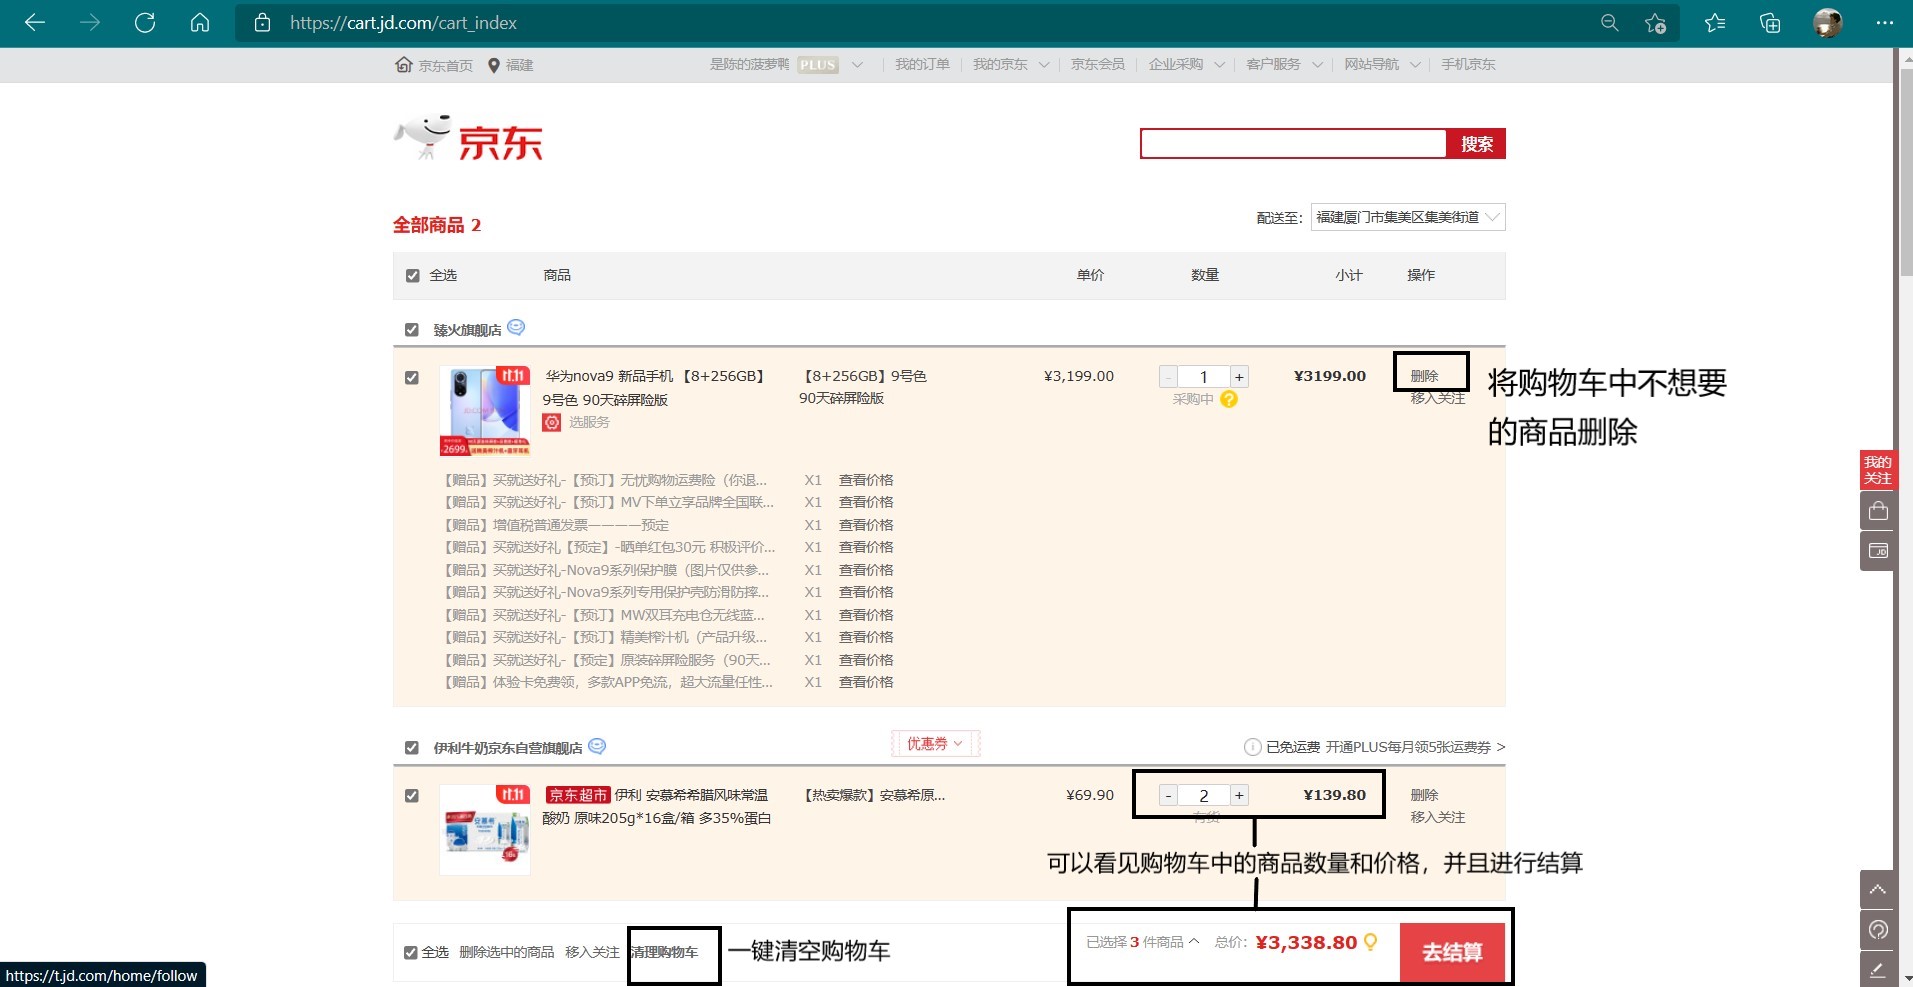Viewport: 1913px width, 987px height.
Task: Open the browser home page icon
Action: (200, 23)
